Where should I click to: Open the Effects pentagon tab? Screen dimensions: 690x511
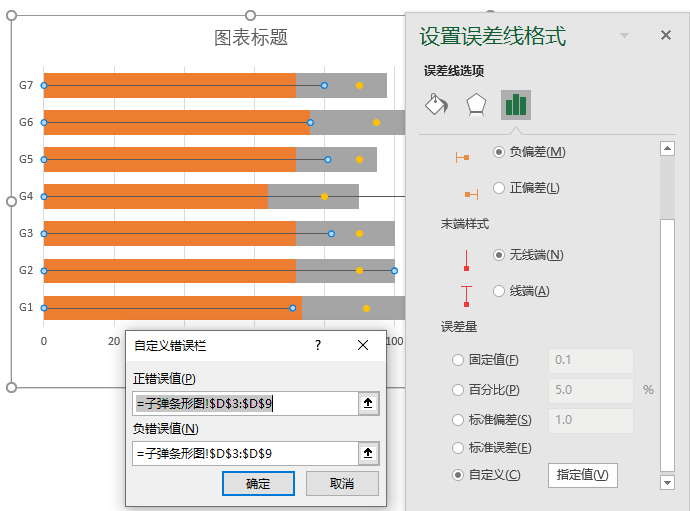(477, 104)
